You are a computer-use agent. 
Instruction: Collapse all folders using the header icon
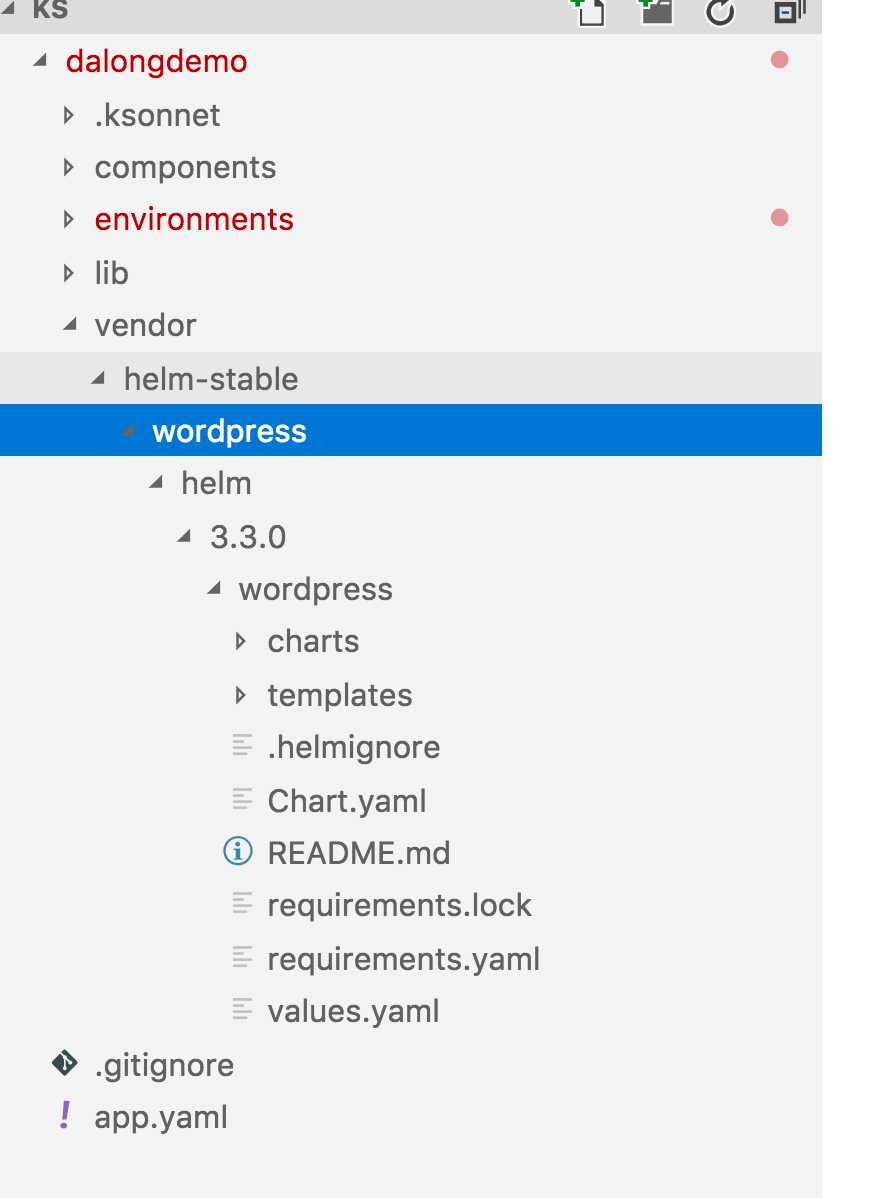click(789, 11)
